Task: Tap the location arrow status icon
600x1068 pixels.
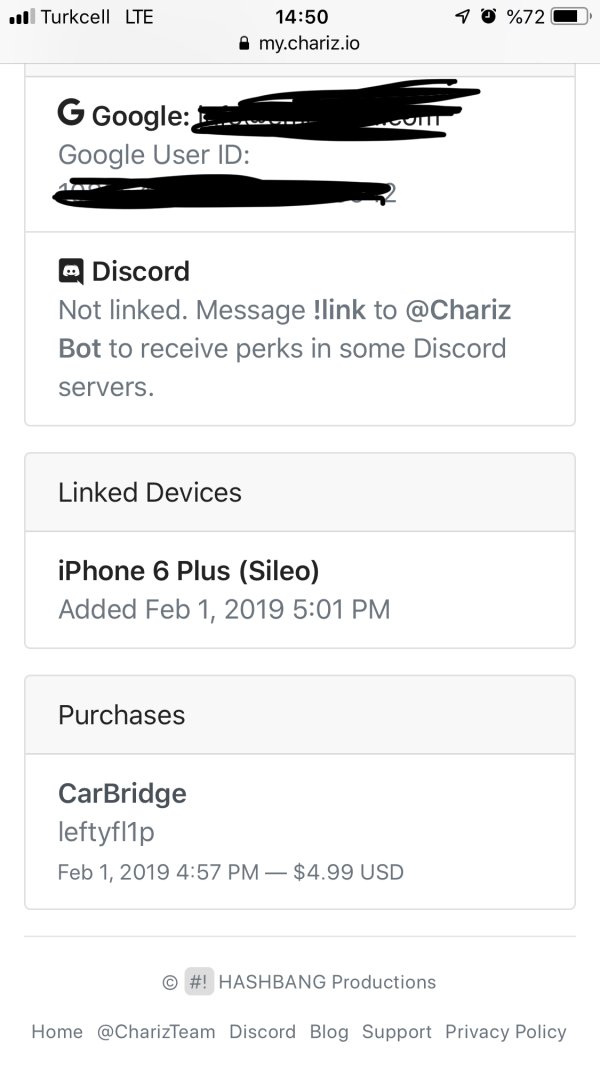Action: (462, 17)
